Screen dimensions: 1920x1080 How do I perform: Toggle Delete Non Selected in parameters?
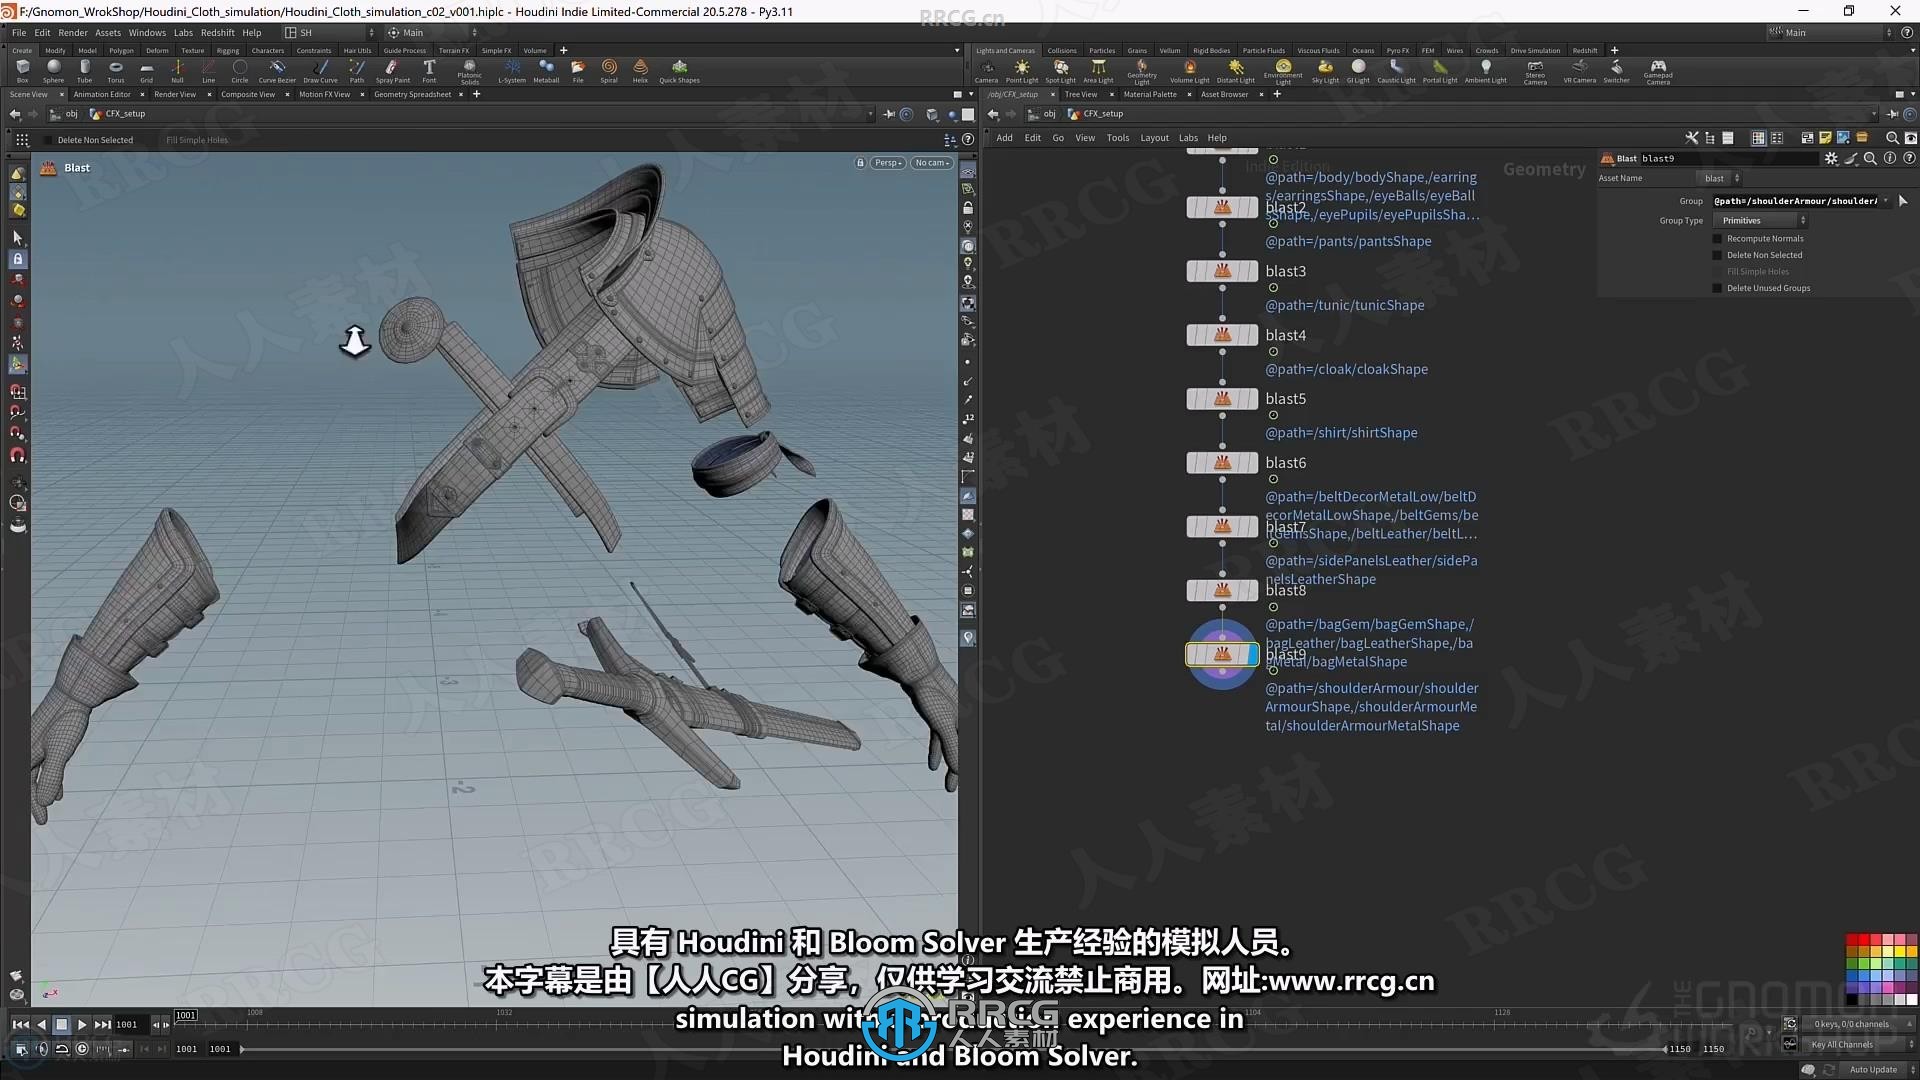tap(1718, 255)
